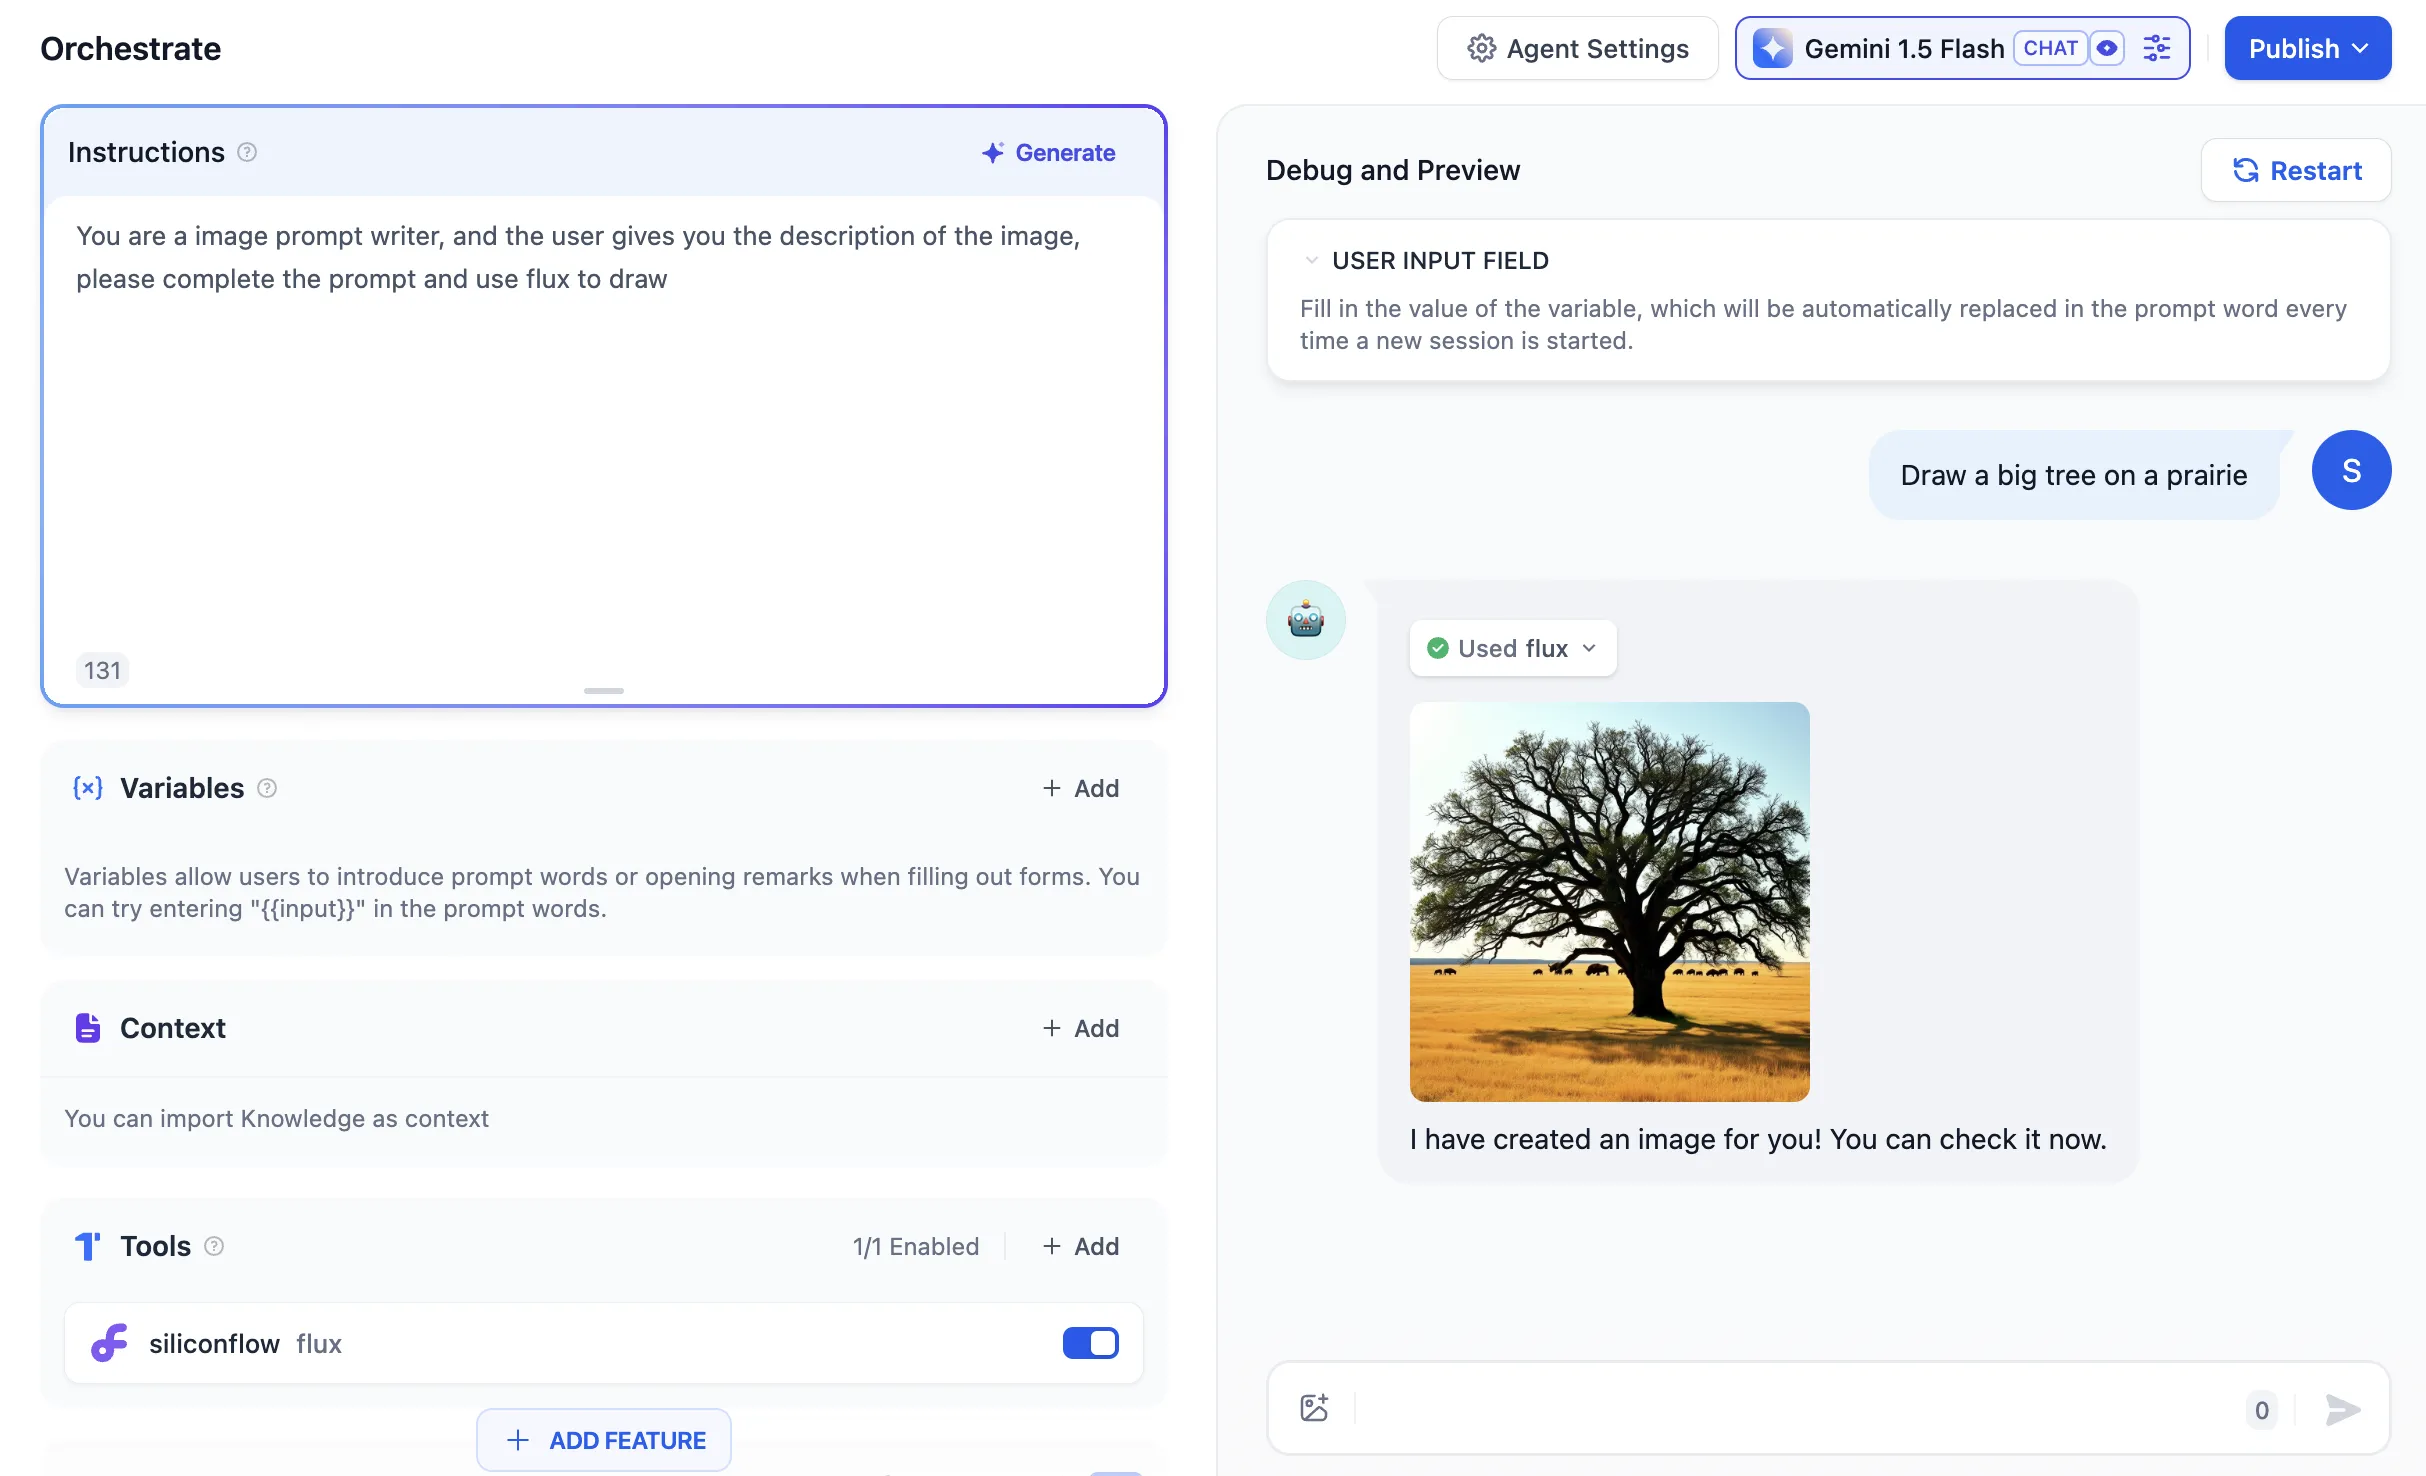Restart the debug conversation
Viewport: 2426px width, 1476px height.
[x=2296, y=170]
